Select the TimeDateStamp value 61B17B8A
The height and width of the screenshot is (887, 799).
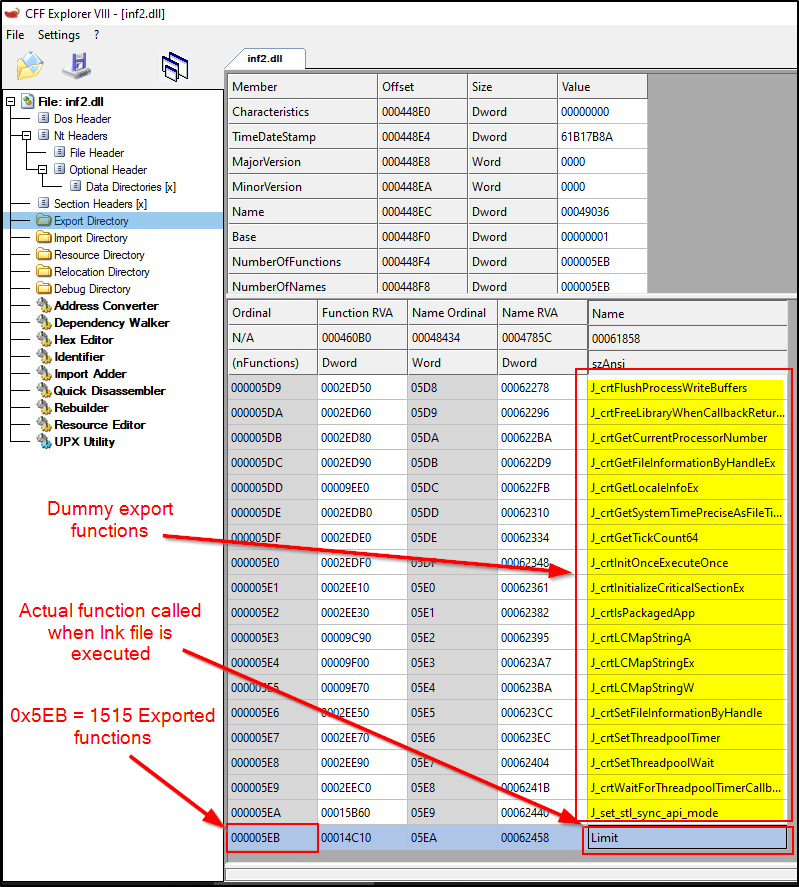point(602,137)
